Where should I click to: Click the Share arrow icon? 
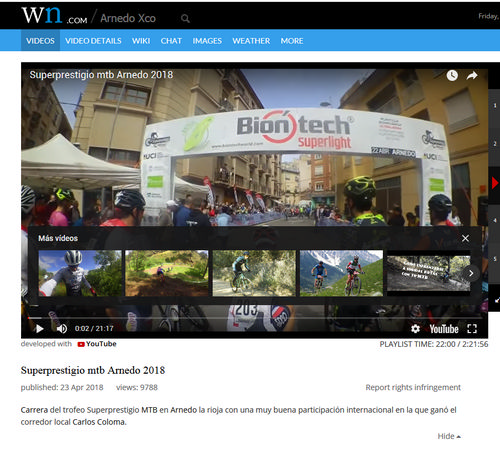click(x=472, y=76)
